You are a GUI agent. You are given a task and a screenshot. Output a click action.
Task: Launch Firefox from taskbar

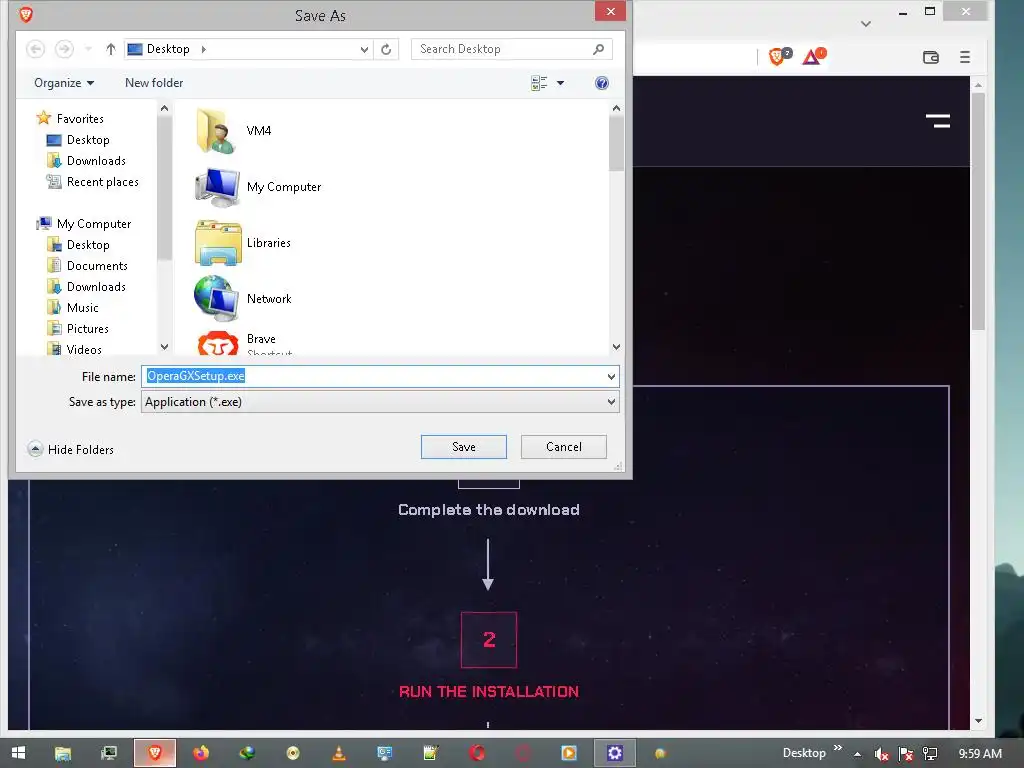tap(201, 753)
